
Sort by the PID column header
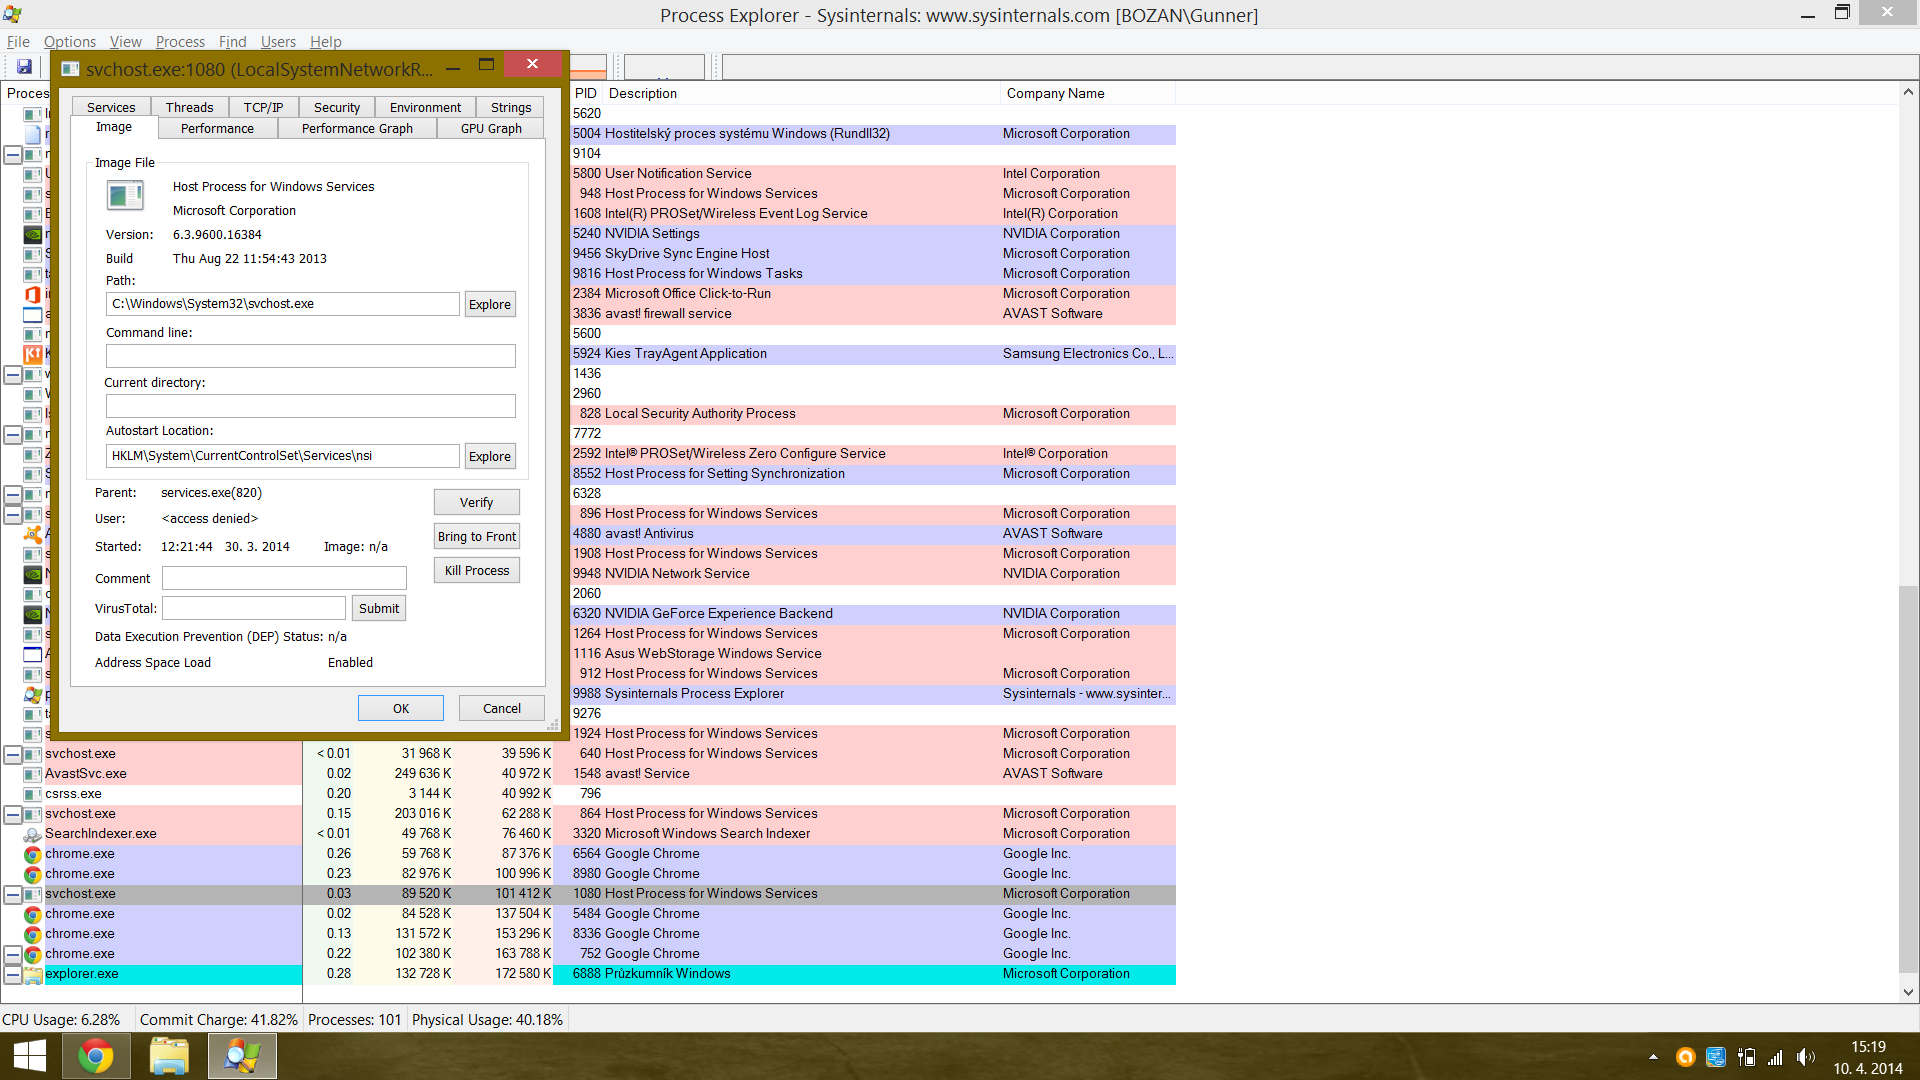point(586,93)
